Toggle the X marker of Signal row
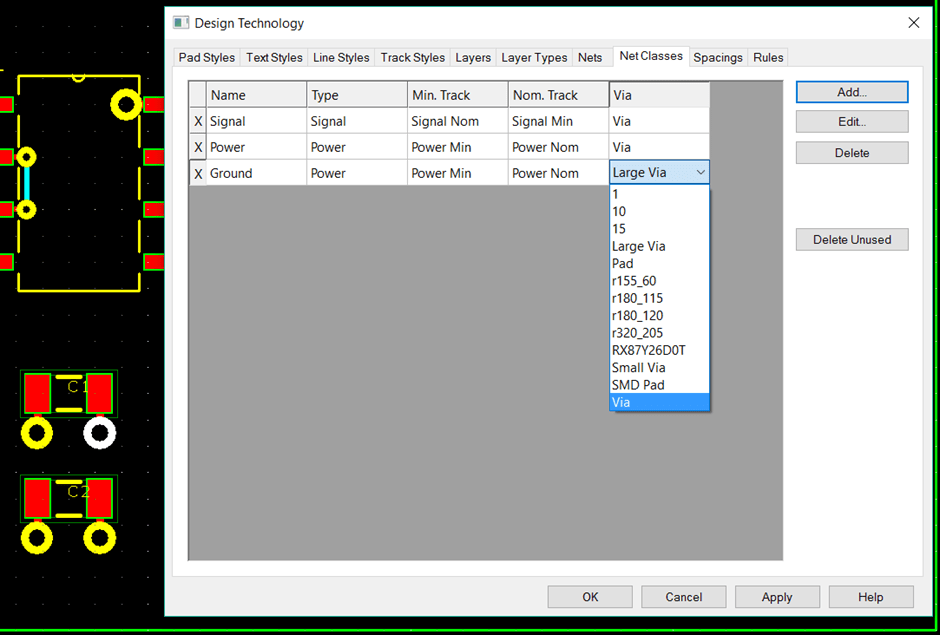940x635 pixels. pyautogui.click(x=198, y=122)
